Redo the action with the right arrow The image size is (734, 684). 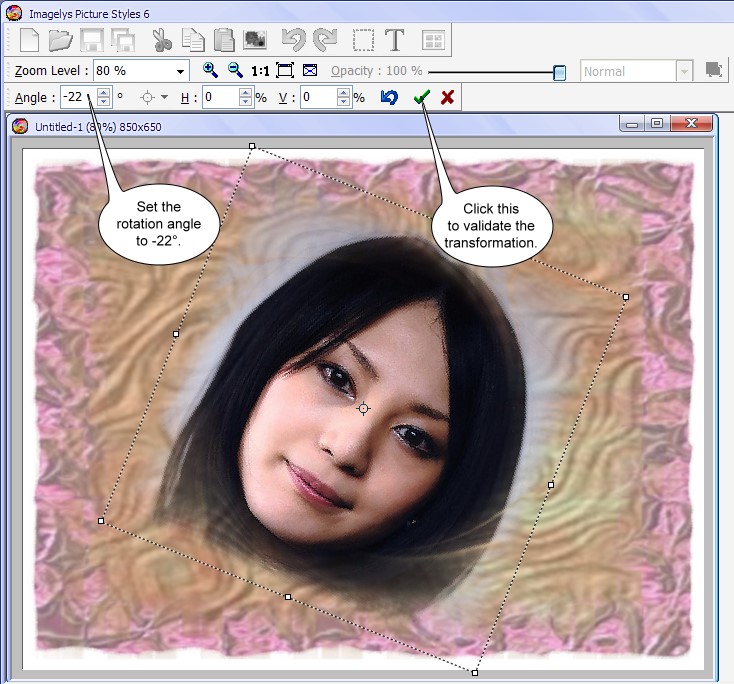pyautogui.click(x=325, y=40)
